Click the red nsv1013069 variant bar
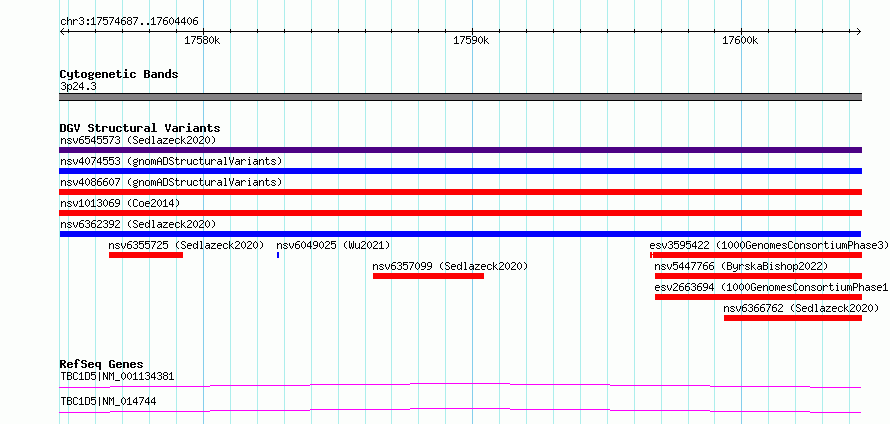 [x=460, y=213]
